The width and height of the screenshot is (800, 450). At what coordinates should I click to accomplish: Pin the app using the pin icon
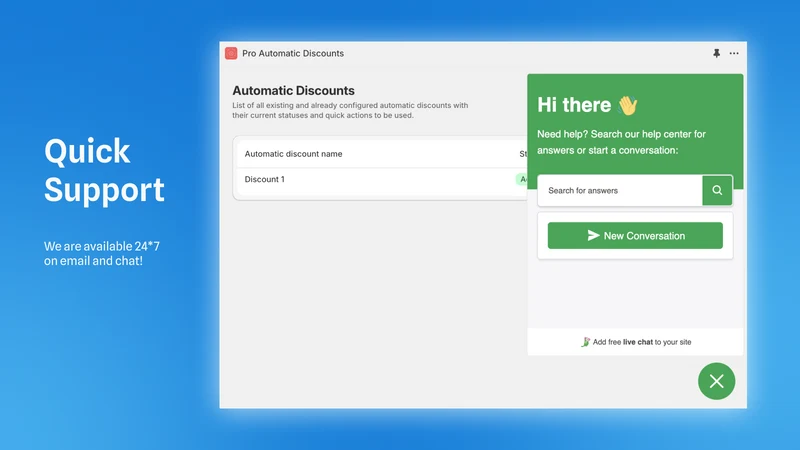716,53
